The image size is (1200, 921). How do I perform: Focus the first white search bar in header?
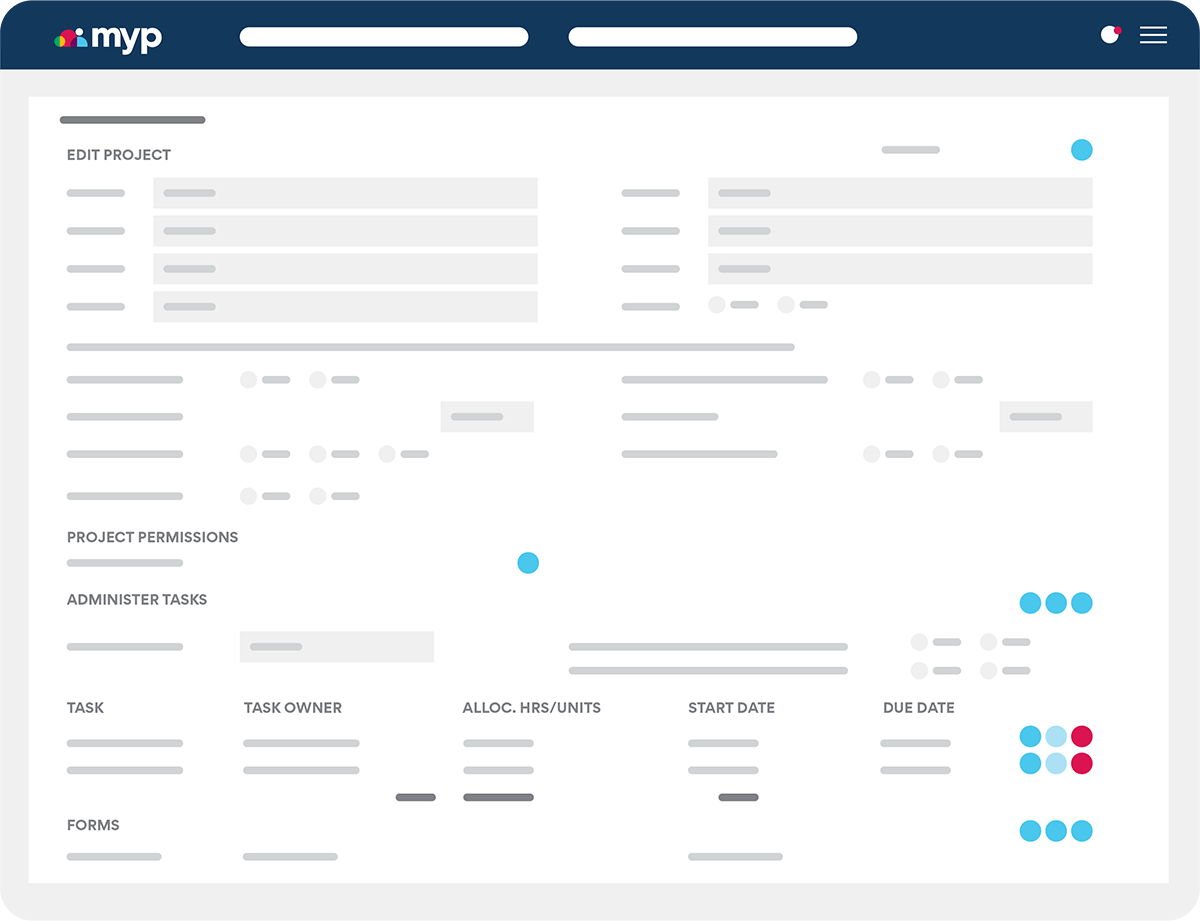click(x=384, y=37)
